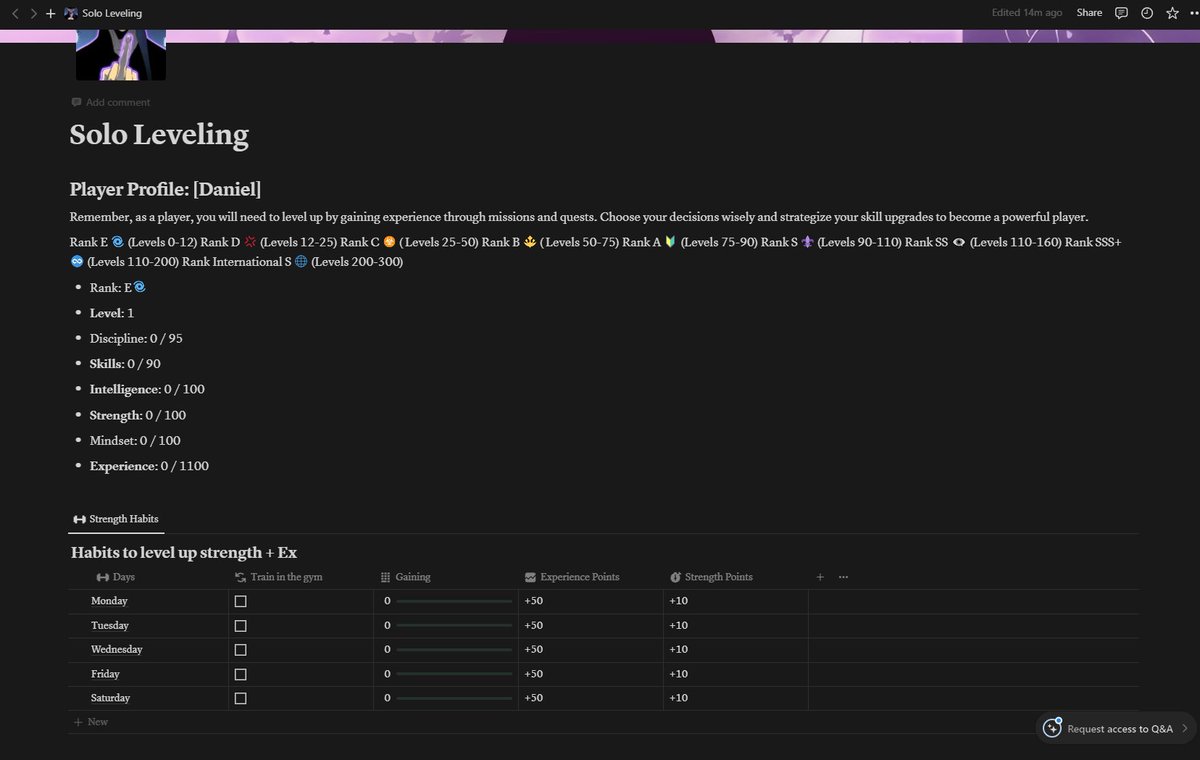Click Add comment above the title
Viewport: 1200px width, 760px height.
coord(111,102)
